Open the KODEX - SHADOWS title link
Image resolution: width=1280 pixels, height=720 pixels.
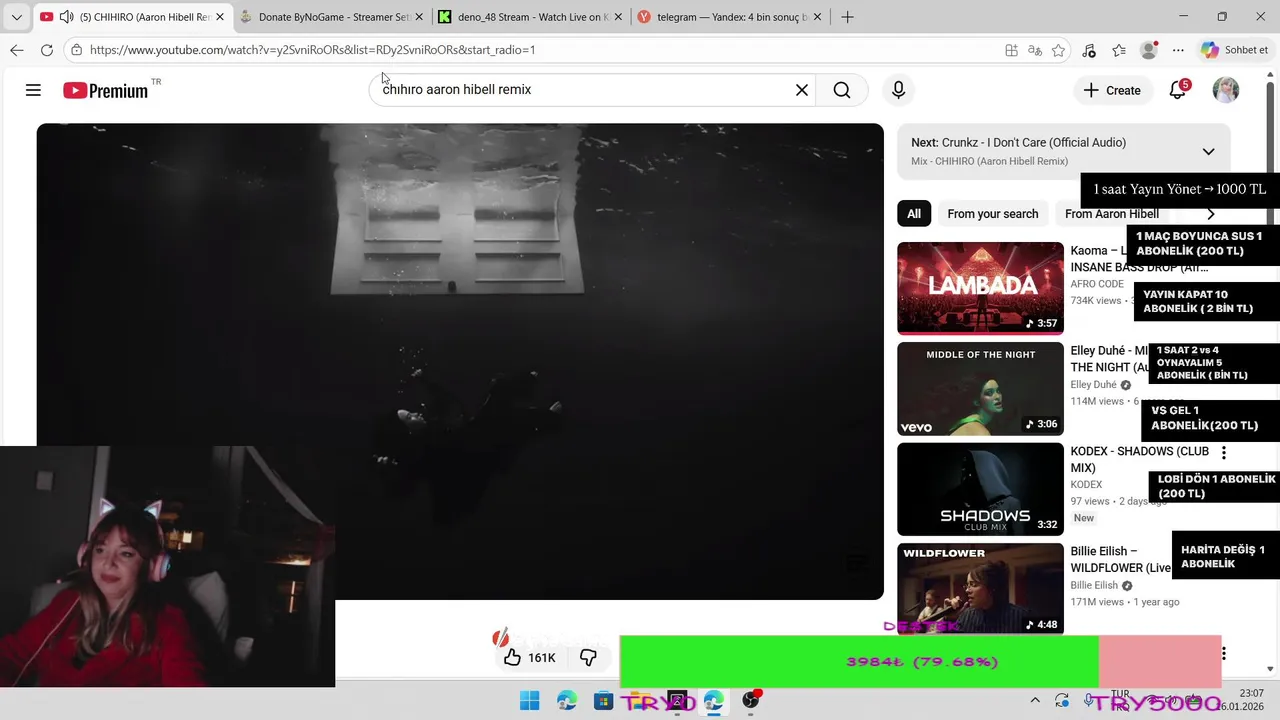tap(1140, 459)
